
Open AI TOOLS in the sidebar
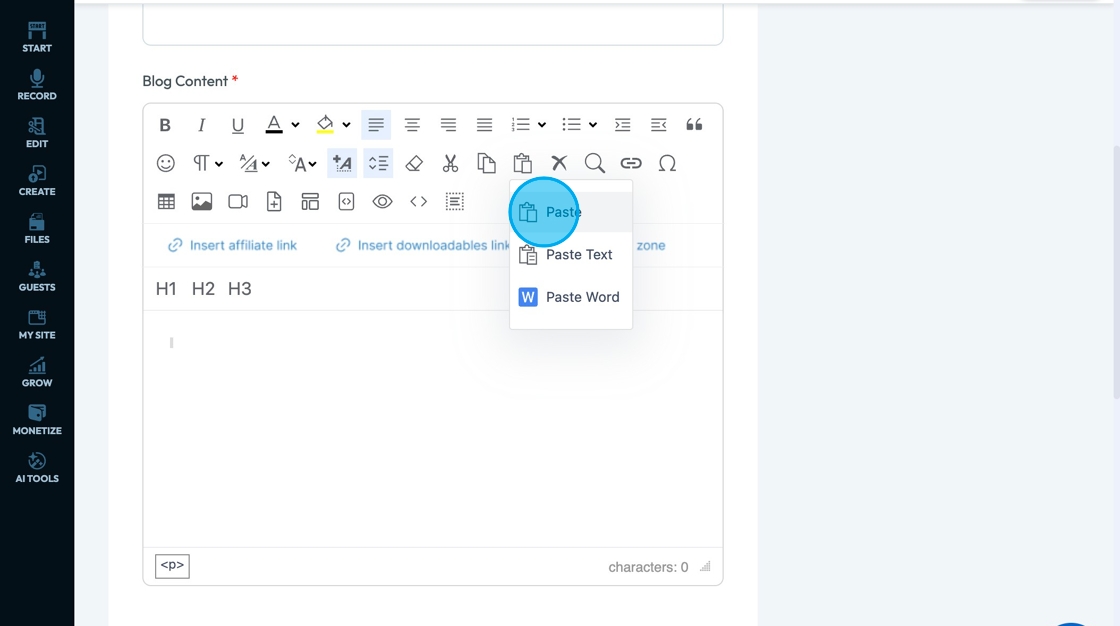click(37, 468)
